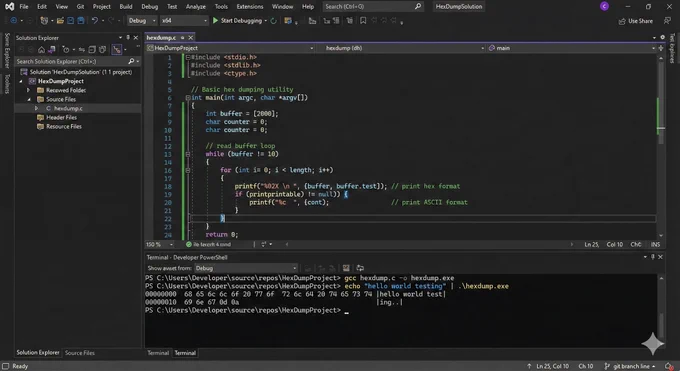The image size is (680, 371).
Task: Click the Save All icon in the toolbar
Action: pyautogui.click(x=81, y=20)
